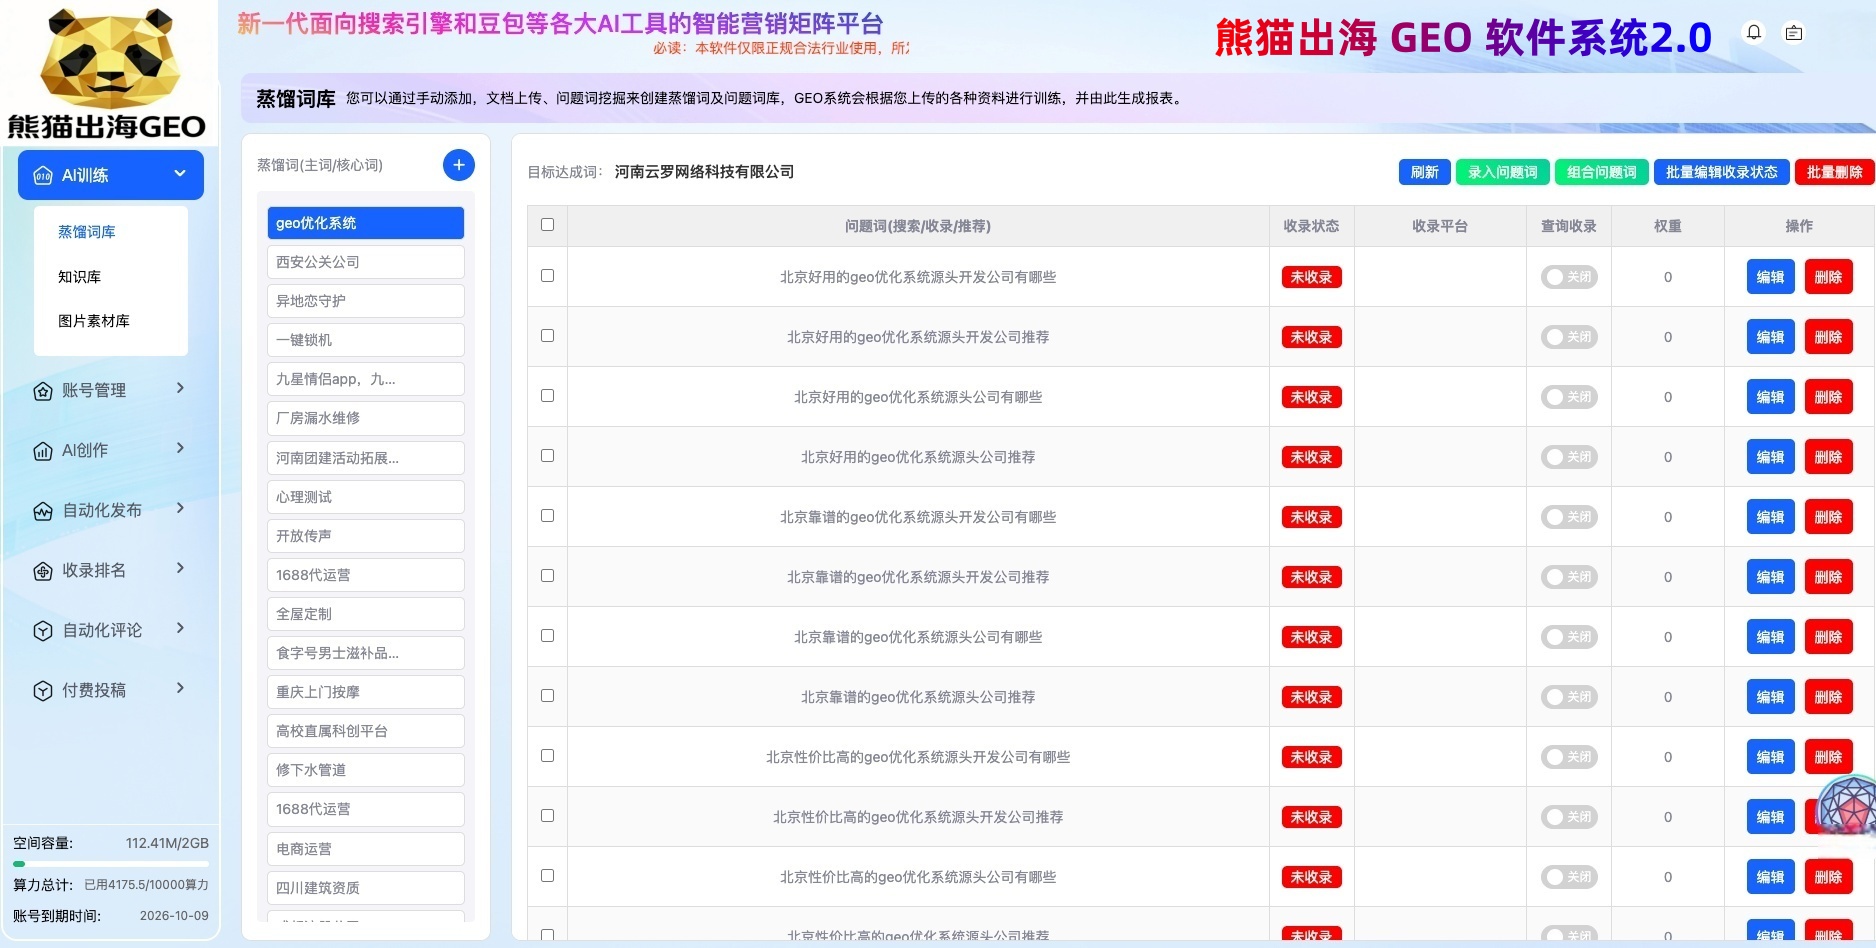Click the clipboard icon in top bar
This screenshot has width=1876, height=948.
[1794, 33]
